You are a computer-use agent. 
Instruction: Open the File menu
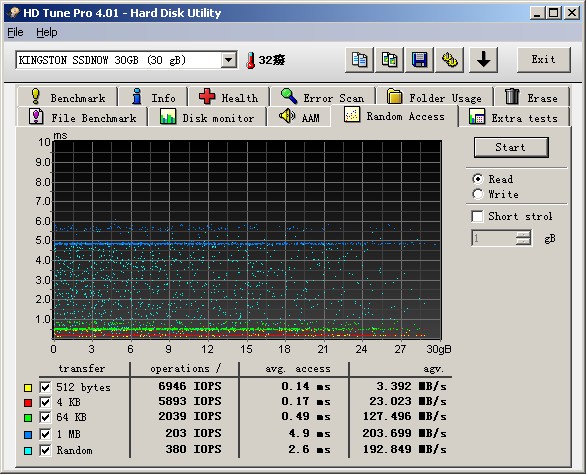15,33
